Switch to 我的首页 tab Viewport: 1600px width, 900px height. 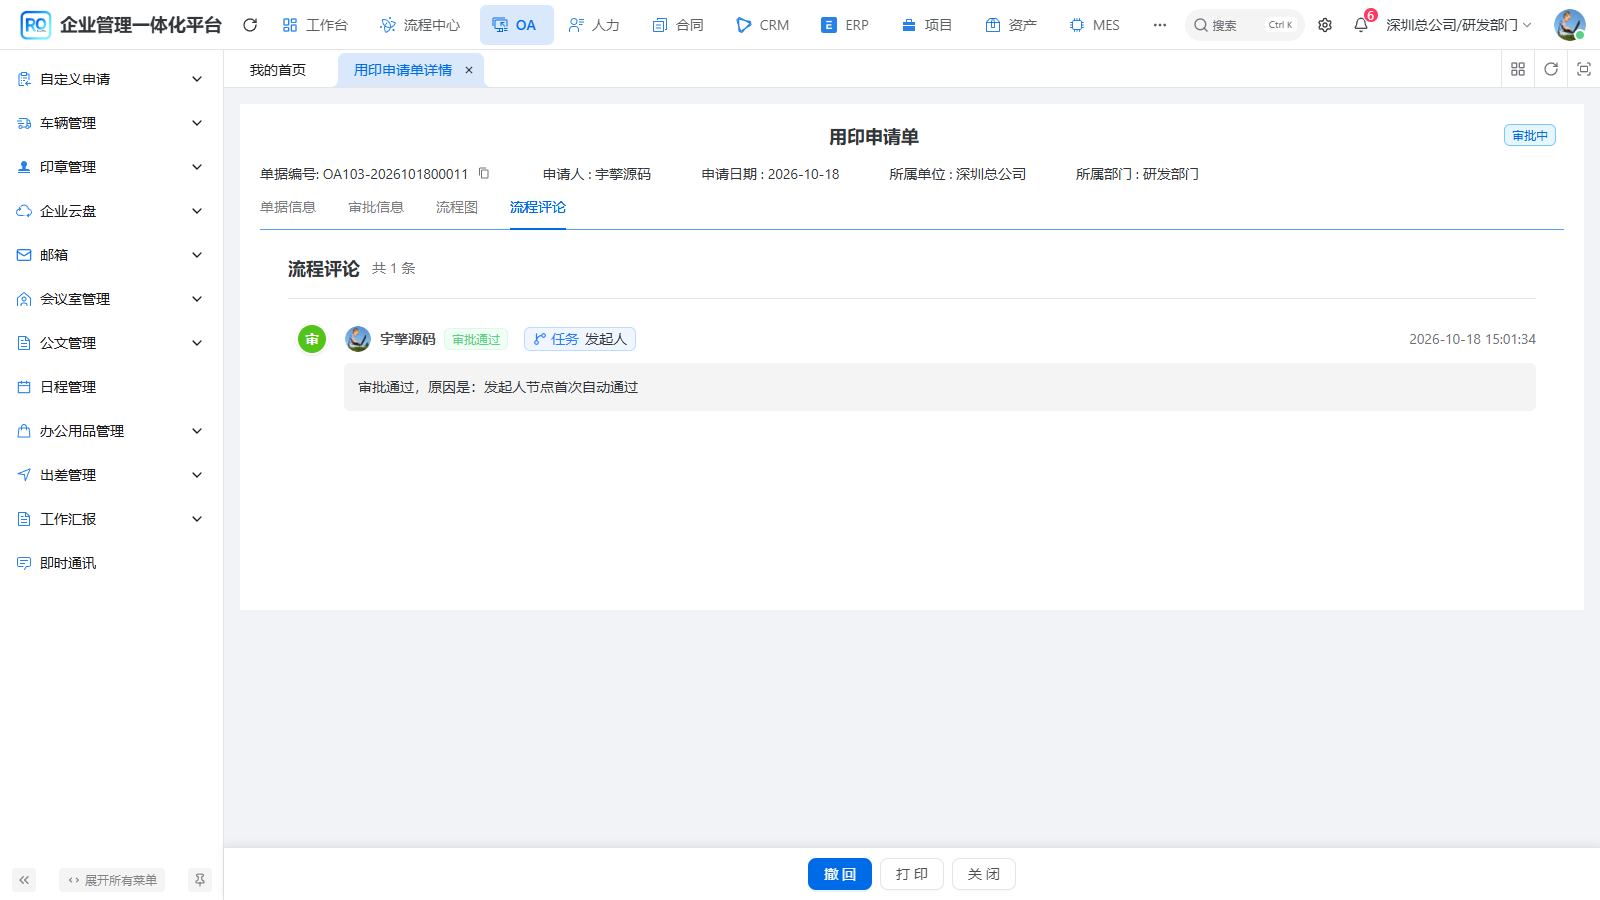click(278, 70)
